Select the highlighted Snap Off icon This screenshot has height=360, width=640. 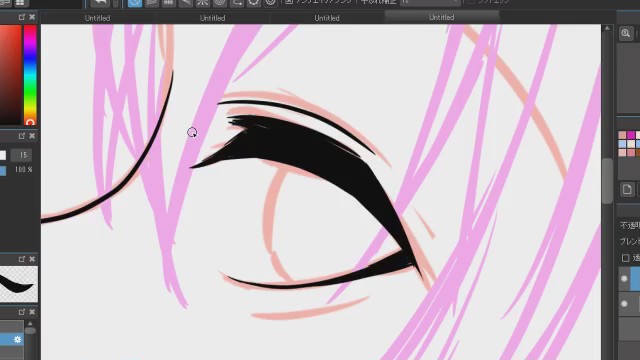tap(135, 2)
